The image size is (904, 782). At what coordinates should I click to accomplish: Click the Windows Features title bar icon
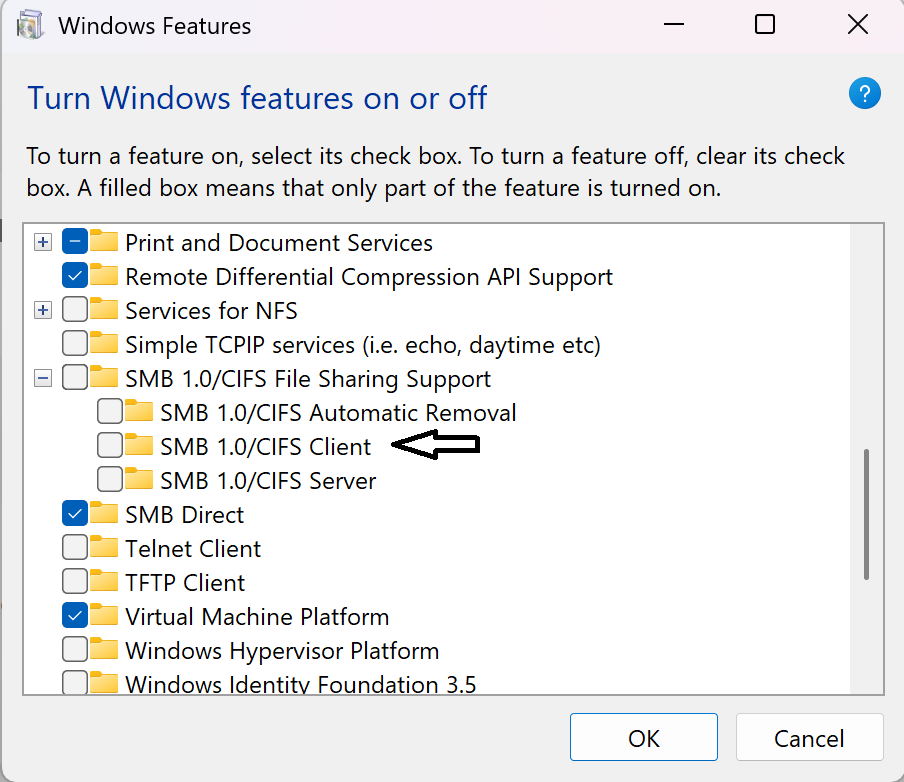point(30,26)
